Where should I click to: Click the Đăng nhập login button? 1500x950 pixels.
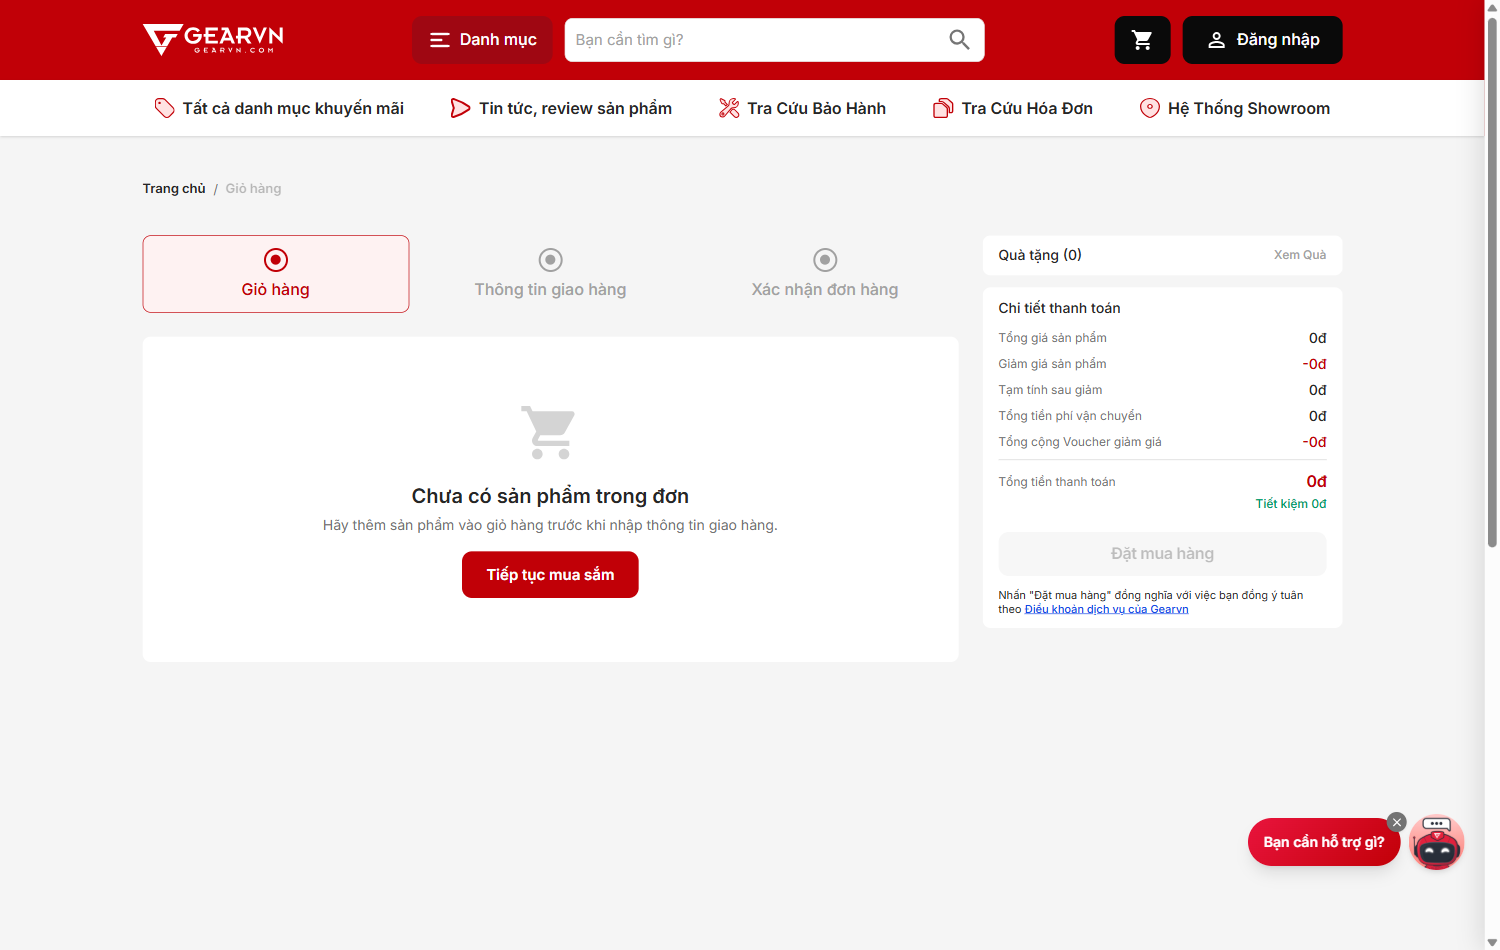point(1263,40)
